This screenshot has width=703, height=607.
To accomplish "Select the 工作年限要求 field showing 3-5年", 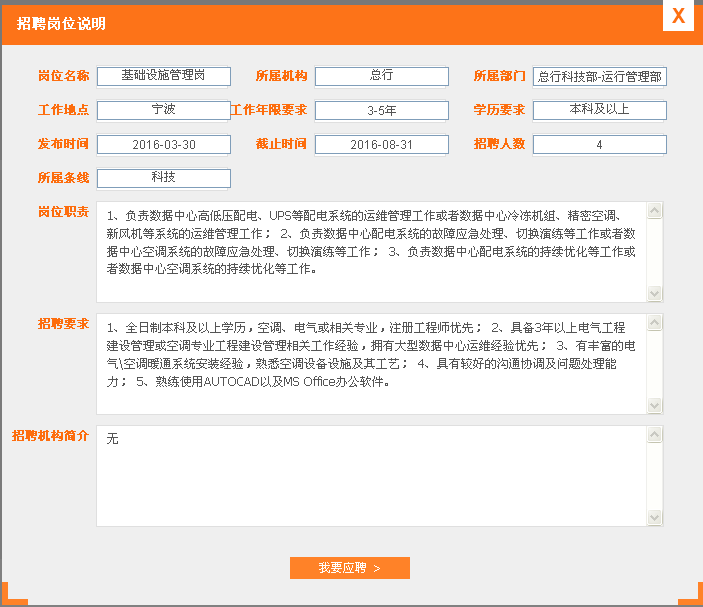I will 381,111.
